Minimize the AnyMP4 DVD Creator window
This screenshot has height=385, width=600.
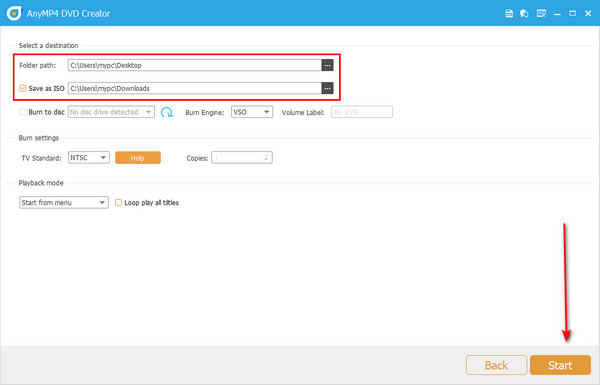tap(558, 14)
